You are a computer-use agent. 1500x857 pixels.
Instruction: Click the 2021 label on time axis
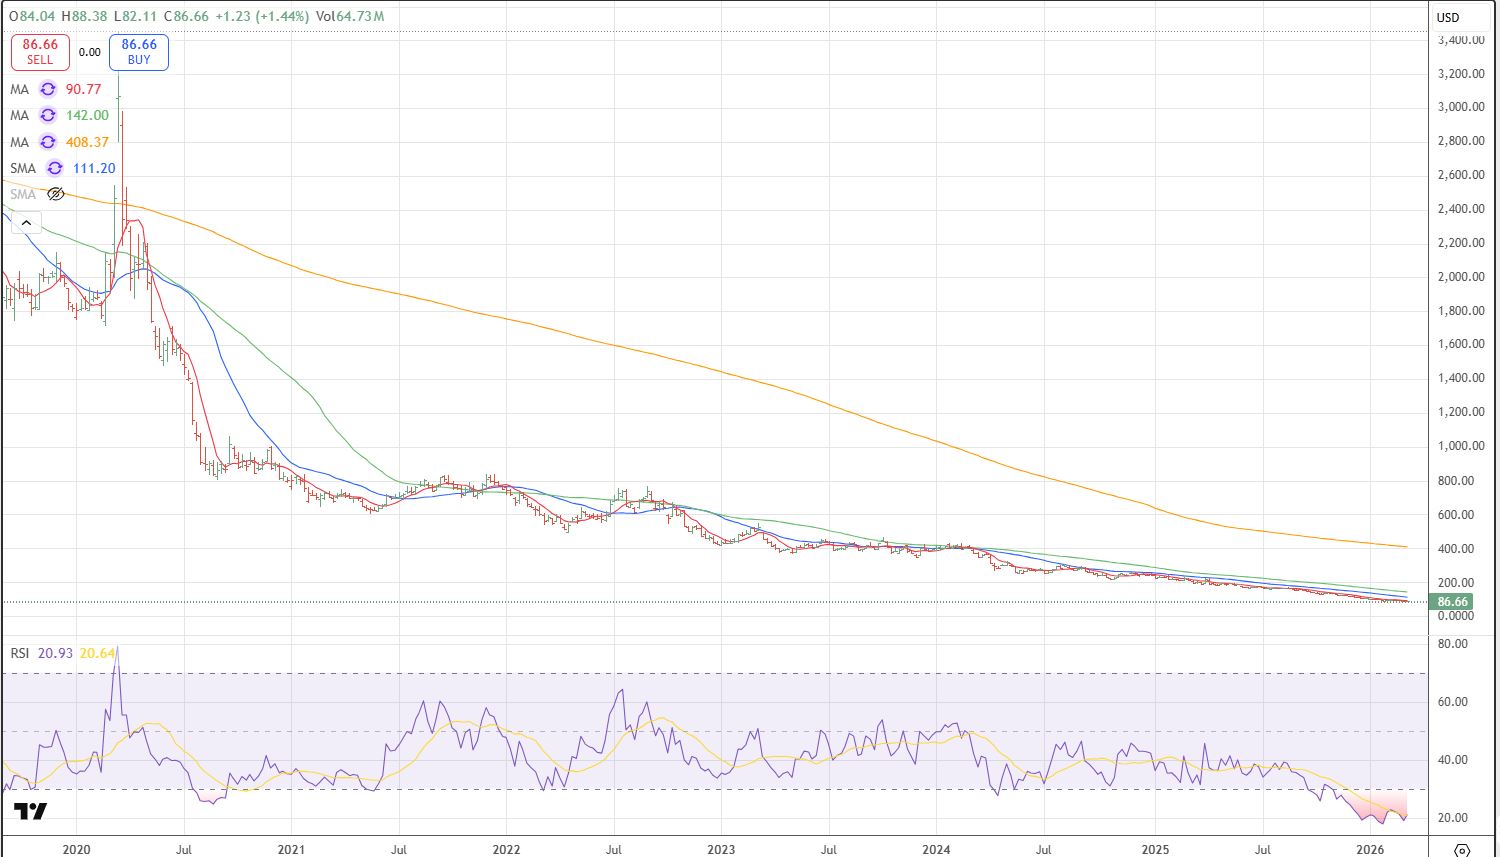click(x=291, y=849)
